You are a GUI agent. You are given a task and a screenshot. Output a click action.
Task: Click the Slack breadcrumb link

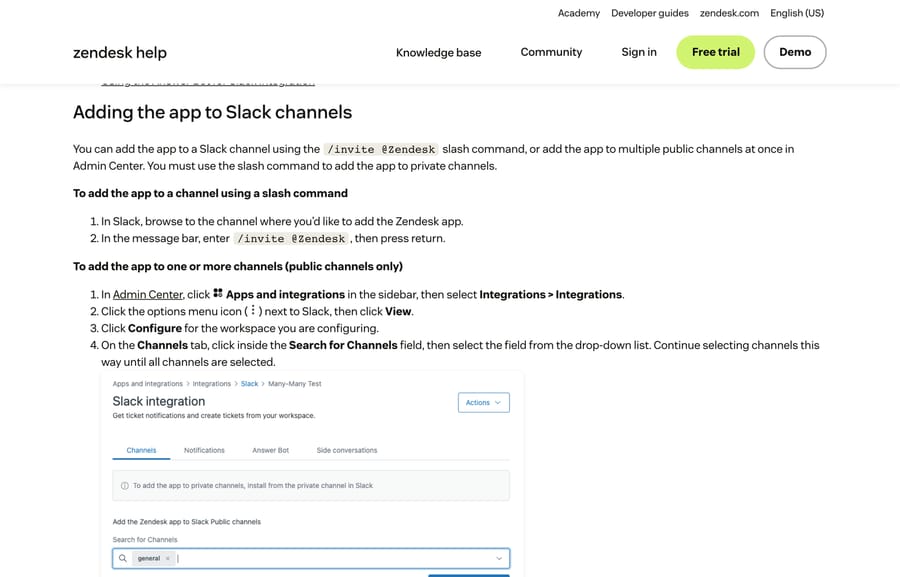pos(249,384)
